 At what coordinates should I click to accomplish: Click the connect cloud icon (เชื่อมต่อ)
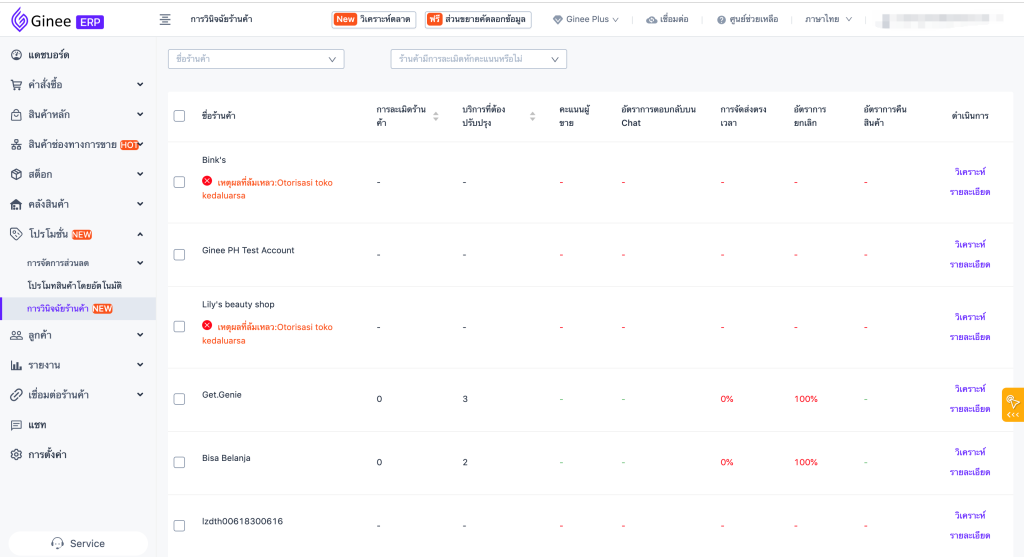coord(651,20)
